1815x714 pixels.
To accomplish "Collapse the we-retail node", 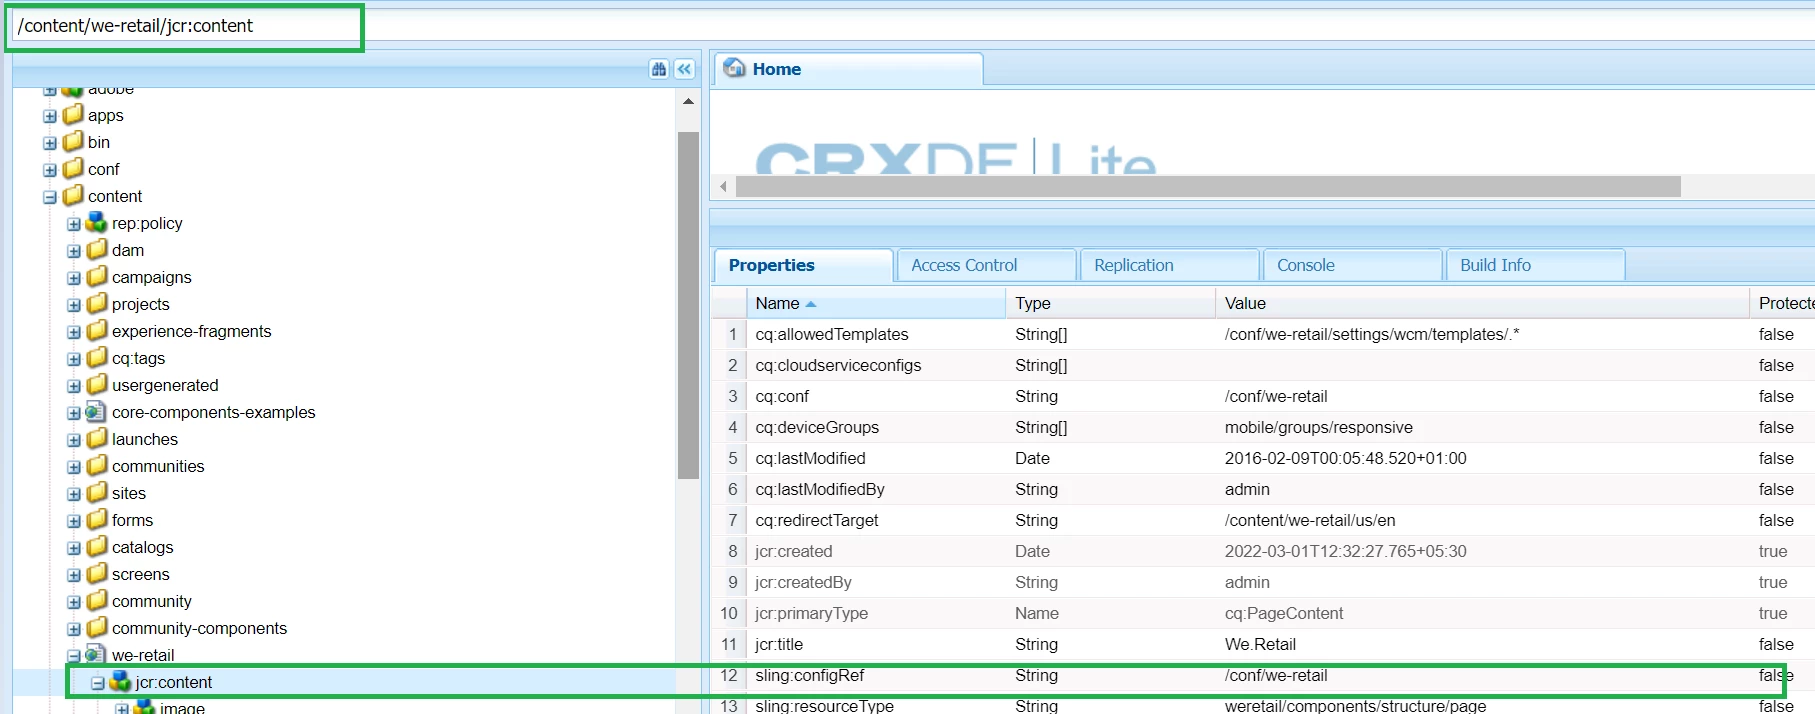I will tap(74, 656).
